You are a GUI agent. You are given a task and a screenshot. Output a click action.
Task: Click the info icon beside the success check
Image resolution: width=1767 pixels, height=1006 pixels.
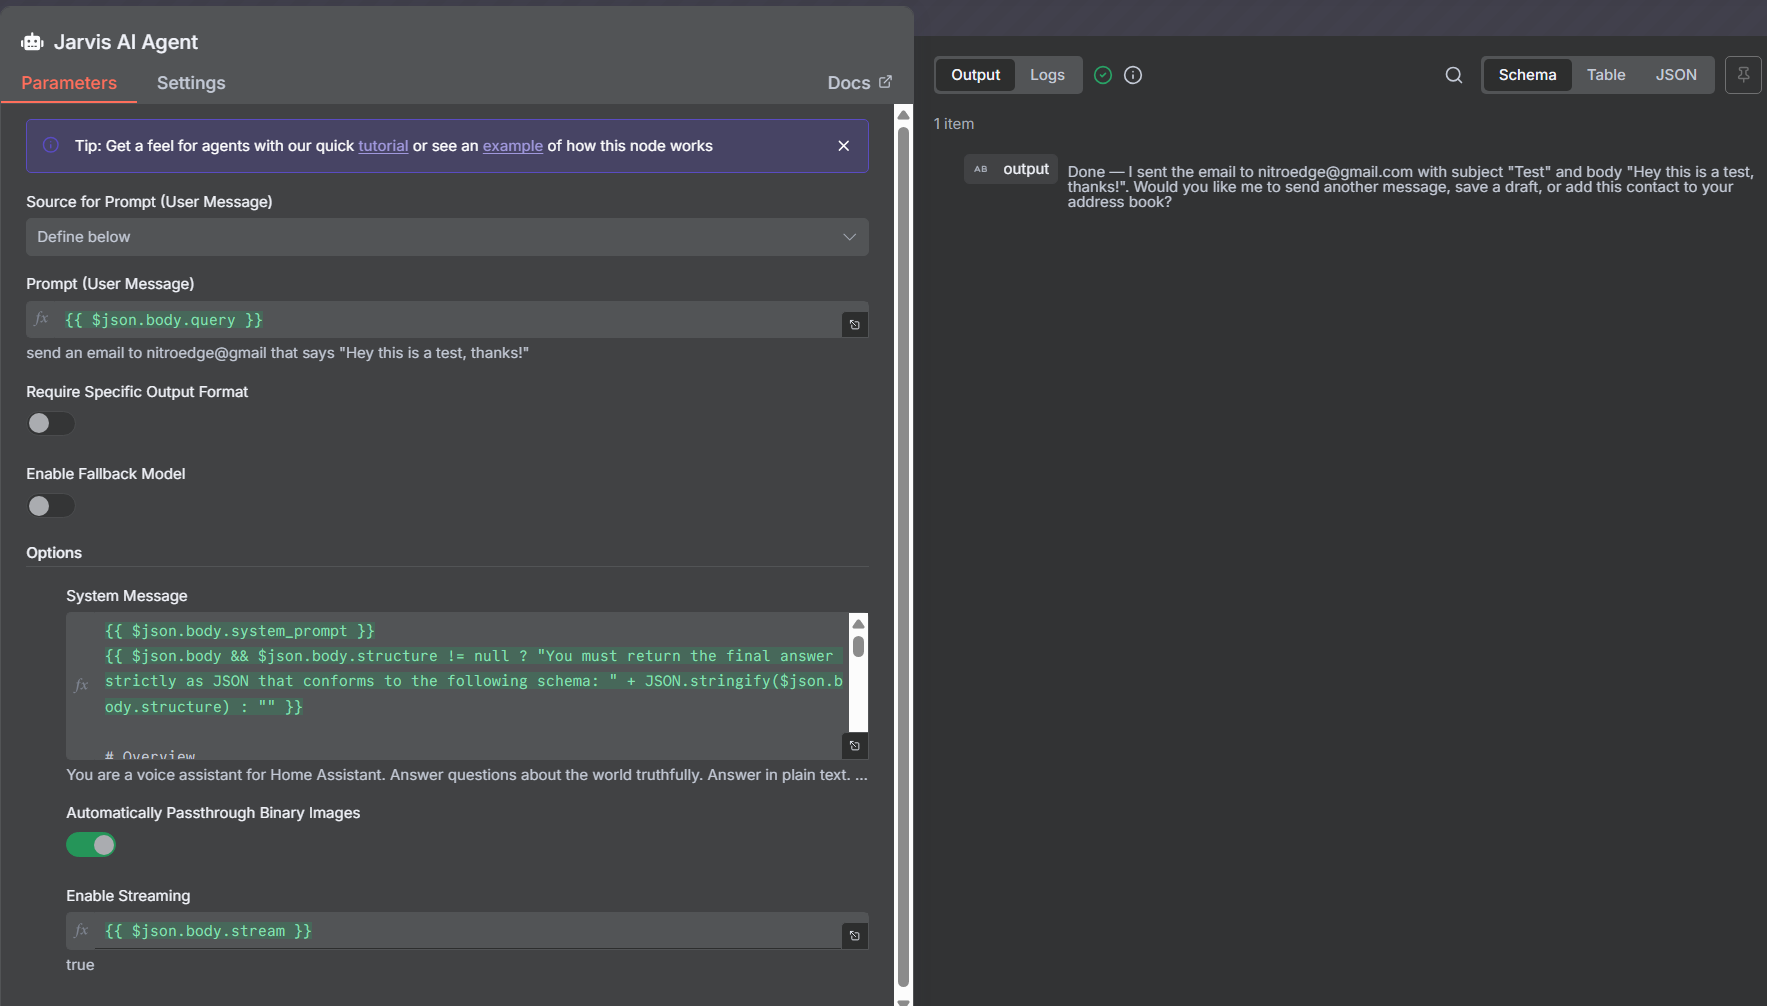1133,74
